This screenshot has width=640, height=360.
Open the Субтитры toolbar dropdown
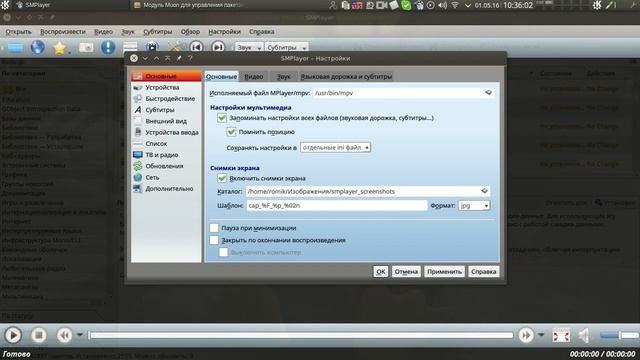click(286, 47)
